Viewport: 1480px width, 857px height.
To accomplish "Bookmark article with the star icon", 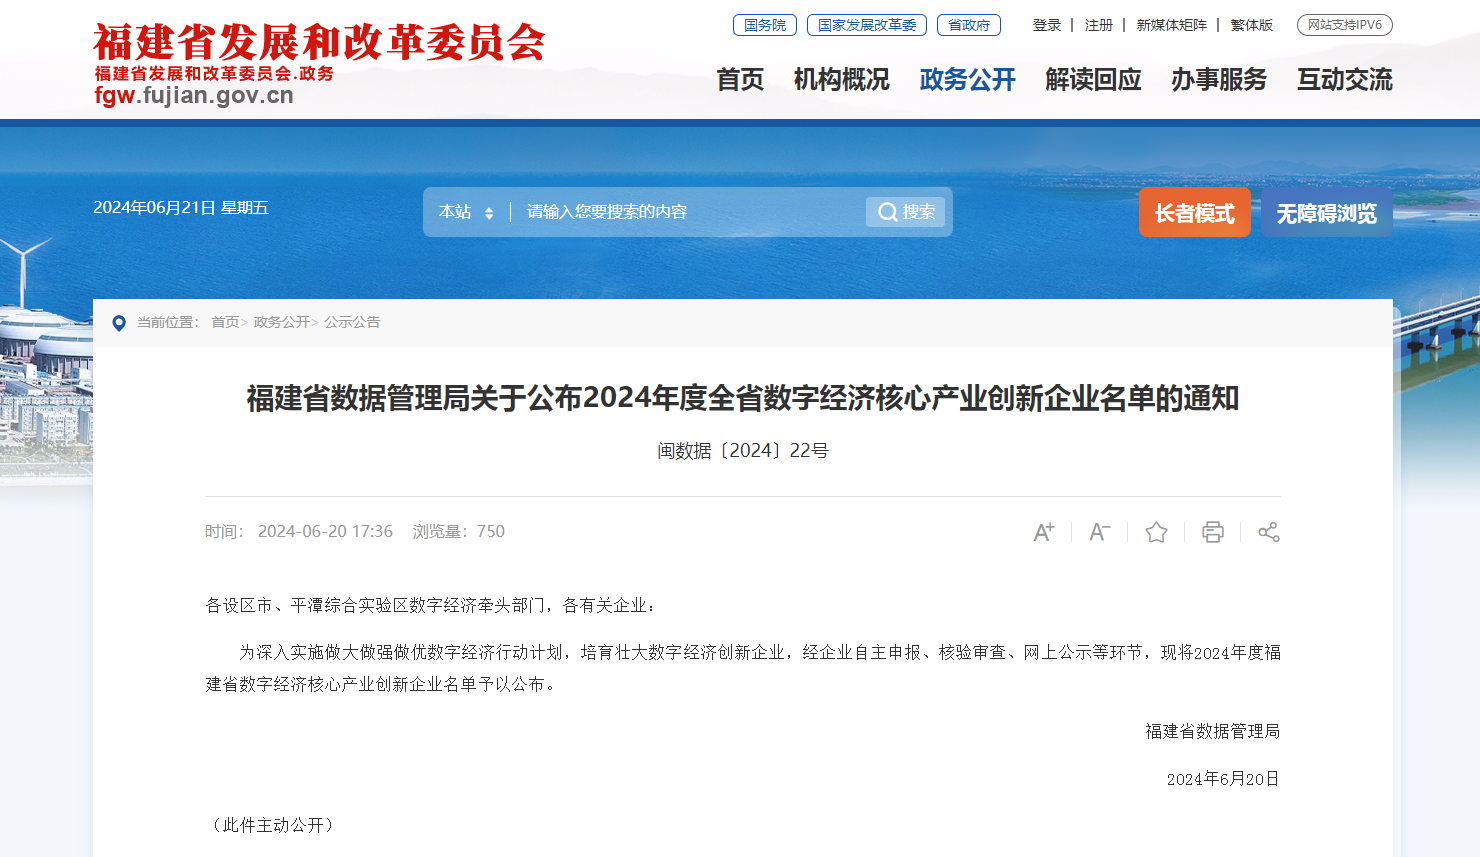I will pyautogui.click(x=1156, y=532).
